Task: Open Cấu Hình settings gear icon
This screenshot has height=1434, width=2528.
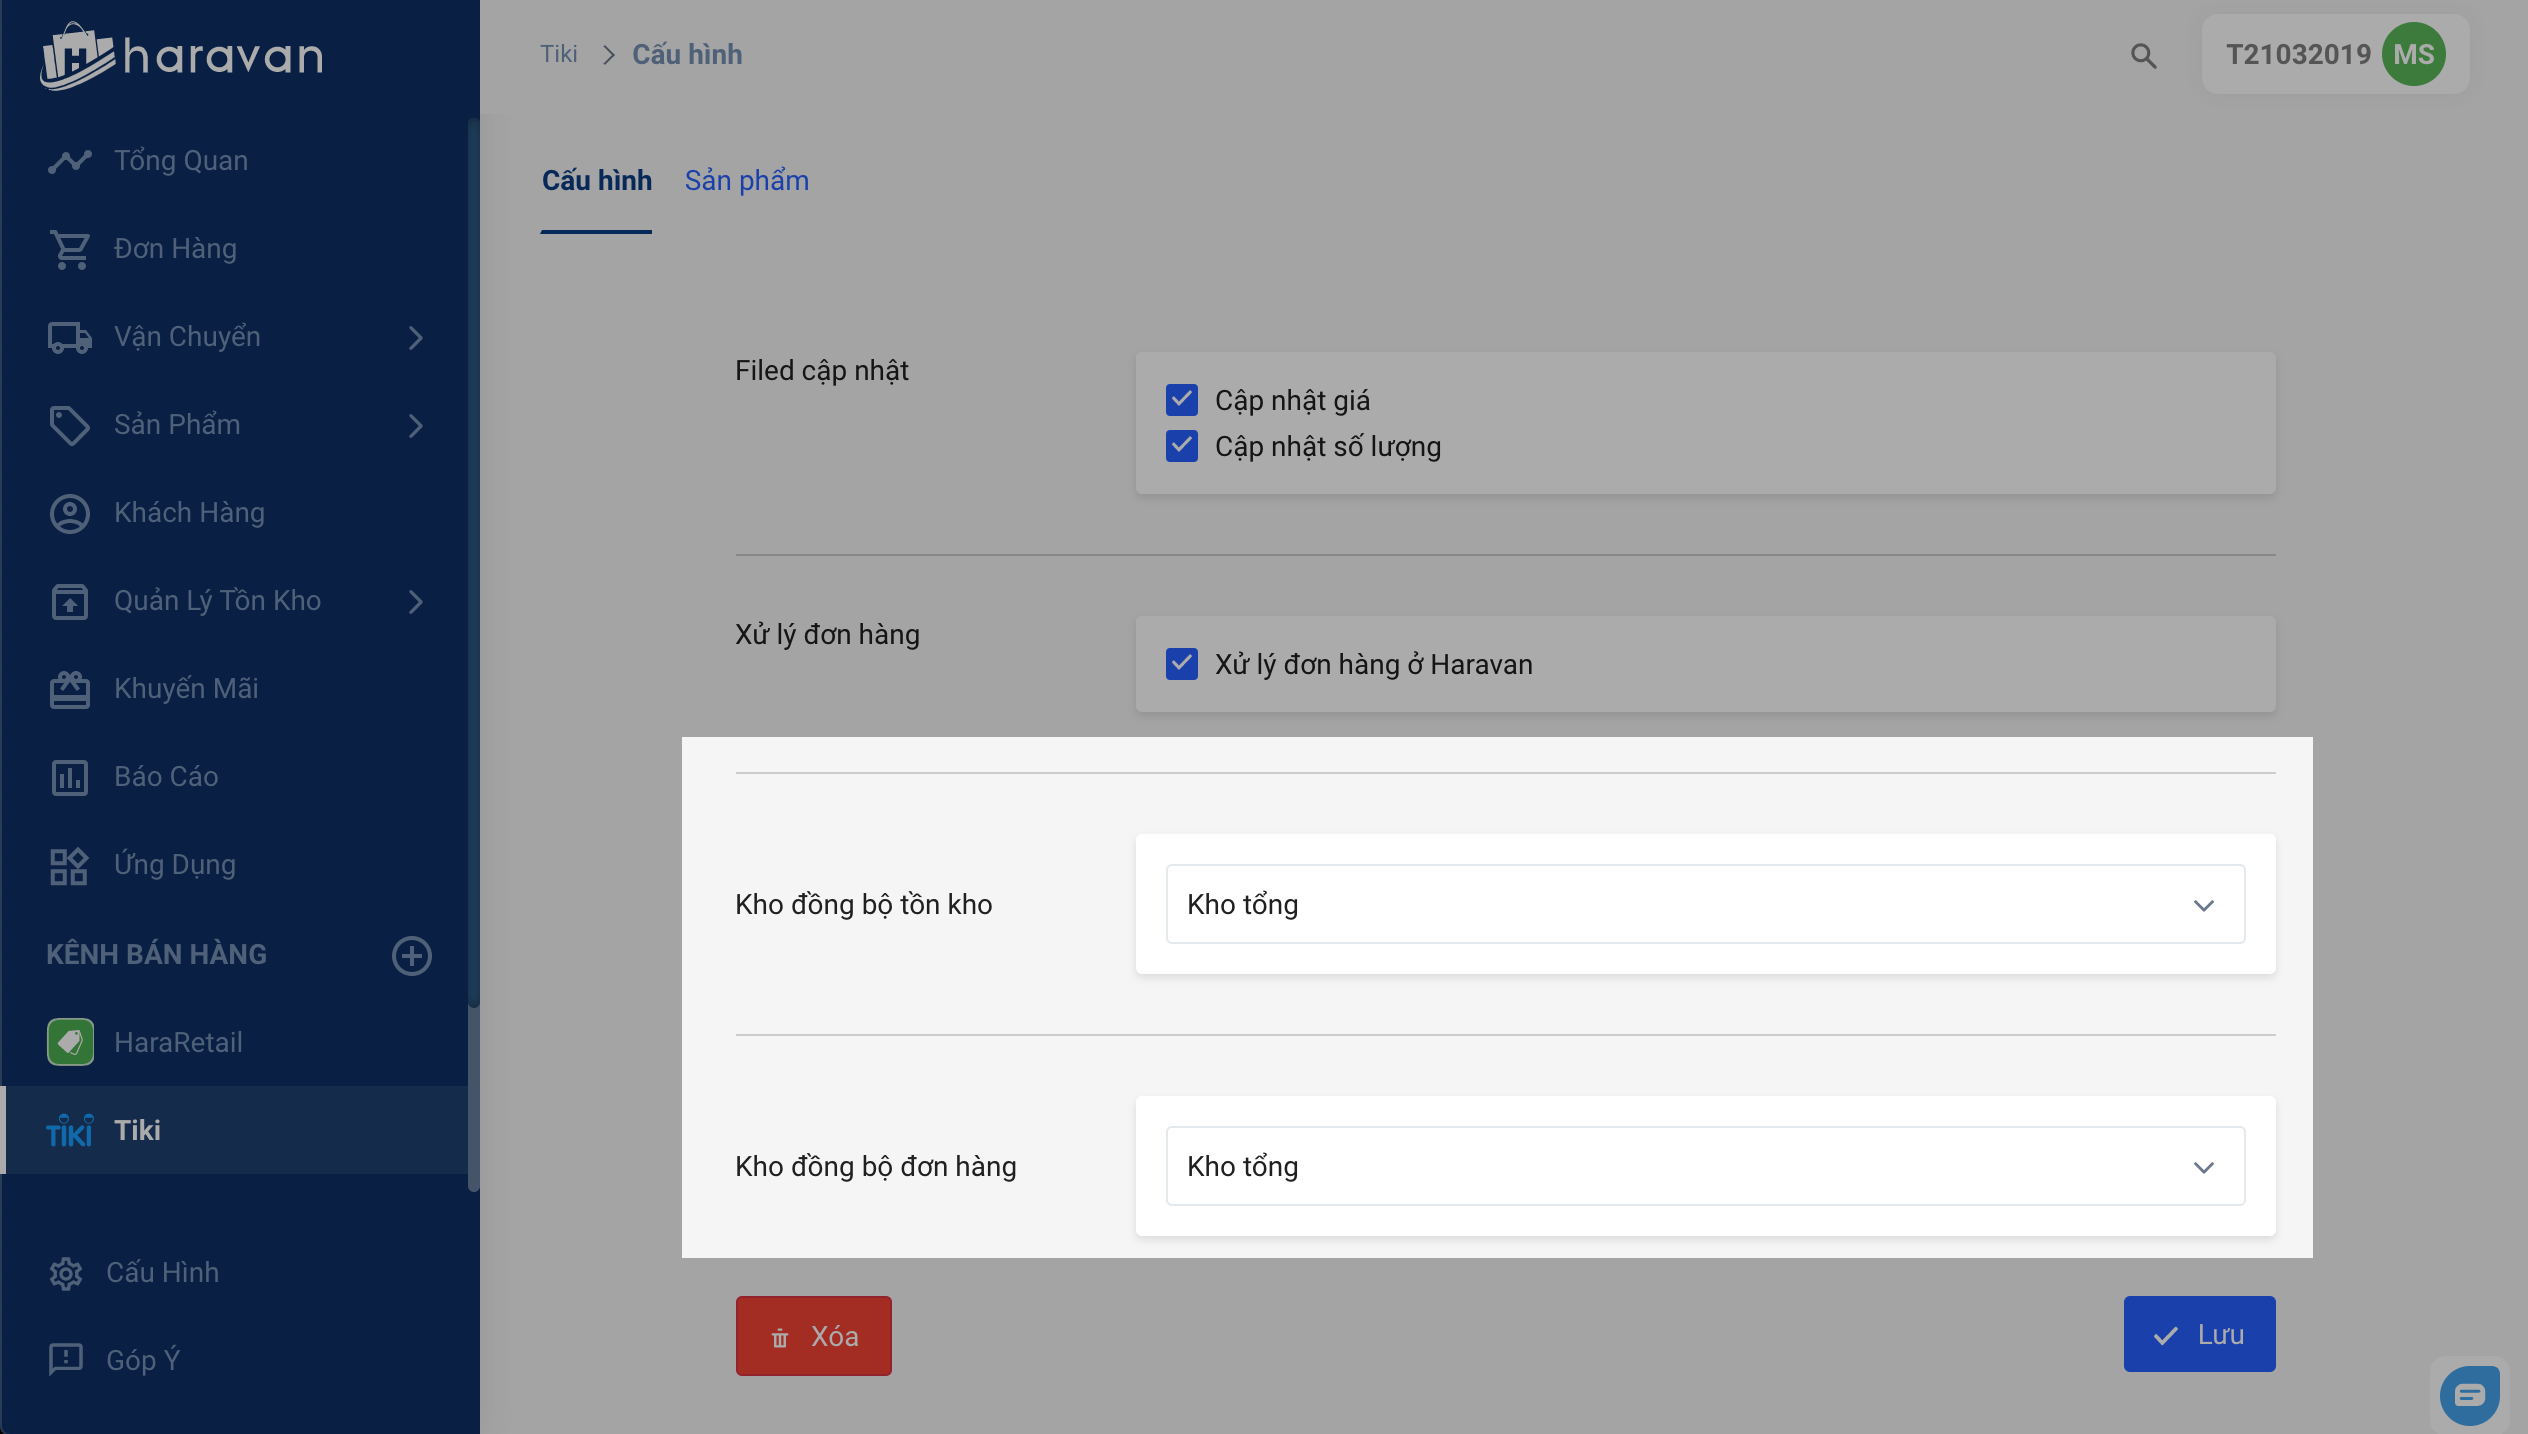Action: click(66, 1273)
